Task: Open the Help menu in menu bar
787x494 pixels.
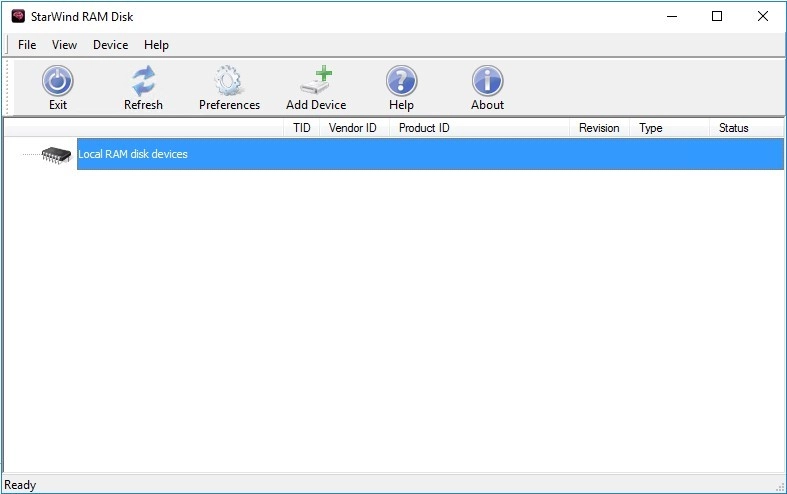Action: [x=156, y=45]
